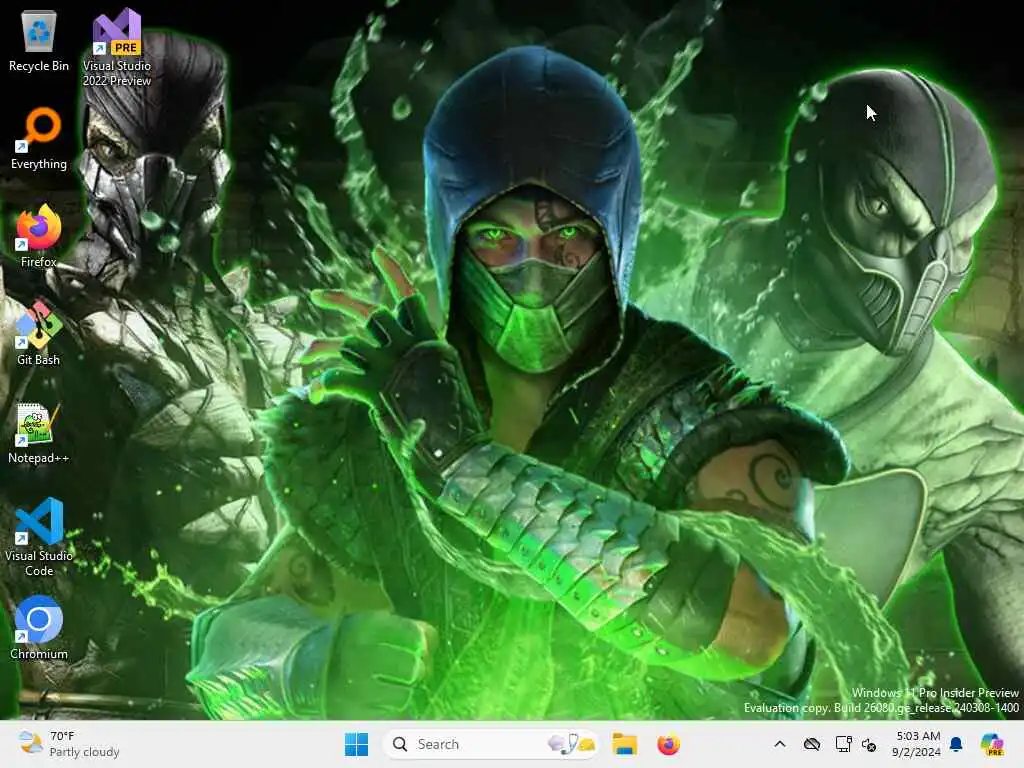Launch Firefox from the taskbar

point(668,744)
